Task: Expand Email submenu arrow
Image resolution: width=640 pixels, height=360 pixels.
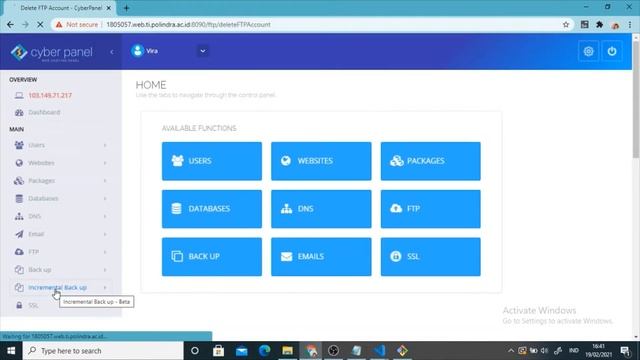Action: pyautogui.click(x=105, y=234)
